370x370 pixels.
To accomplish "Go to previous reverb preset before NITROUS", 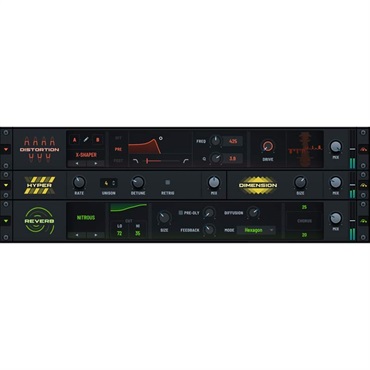I will (x=77, y=235).
